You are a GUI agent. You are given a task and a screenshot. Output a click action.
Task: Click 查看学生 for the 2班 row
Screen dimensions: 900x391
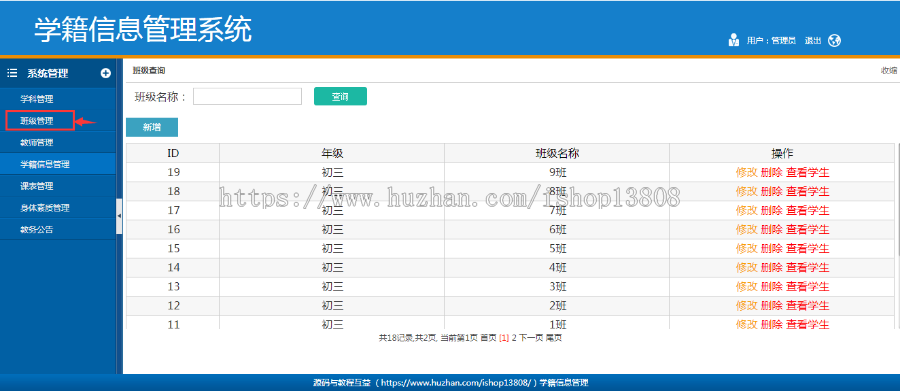(808, 305)
